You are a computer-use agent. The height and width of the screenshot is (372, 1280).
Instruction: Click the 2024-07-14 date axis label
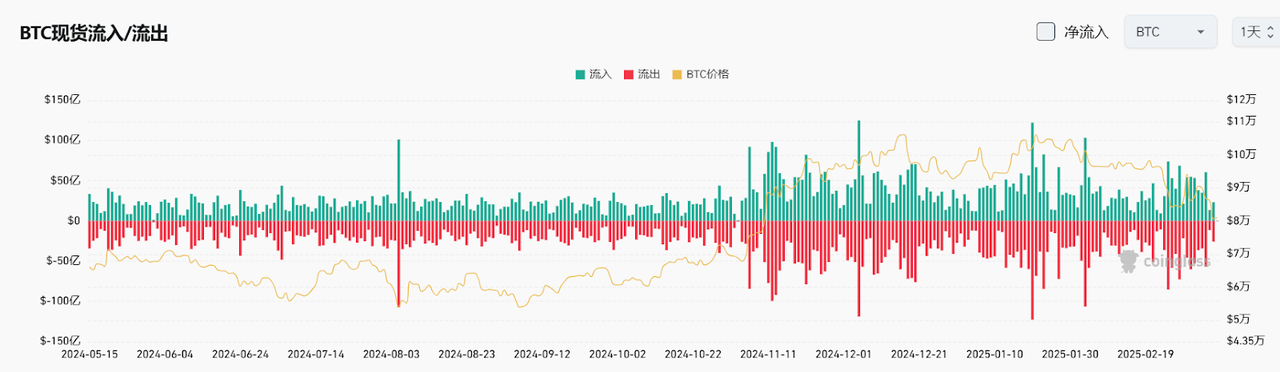tap(316, 354)
